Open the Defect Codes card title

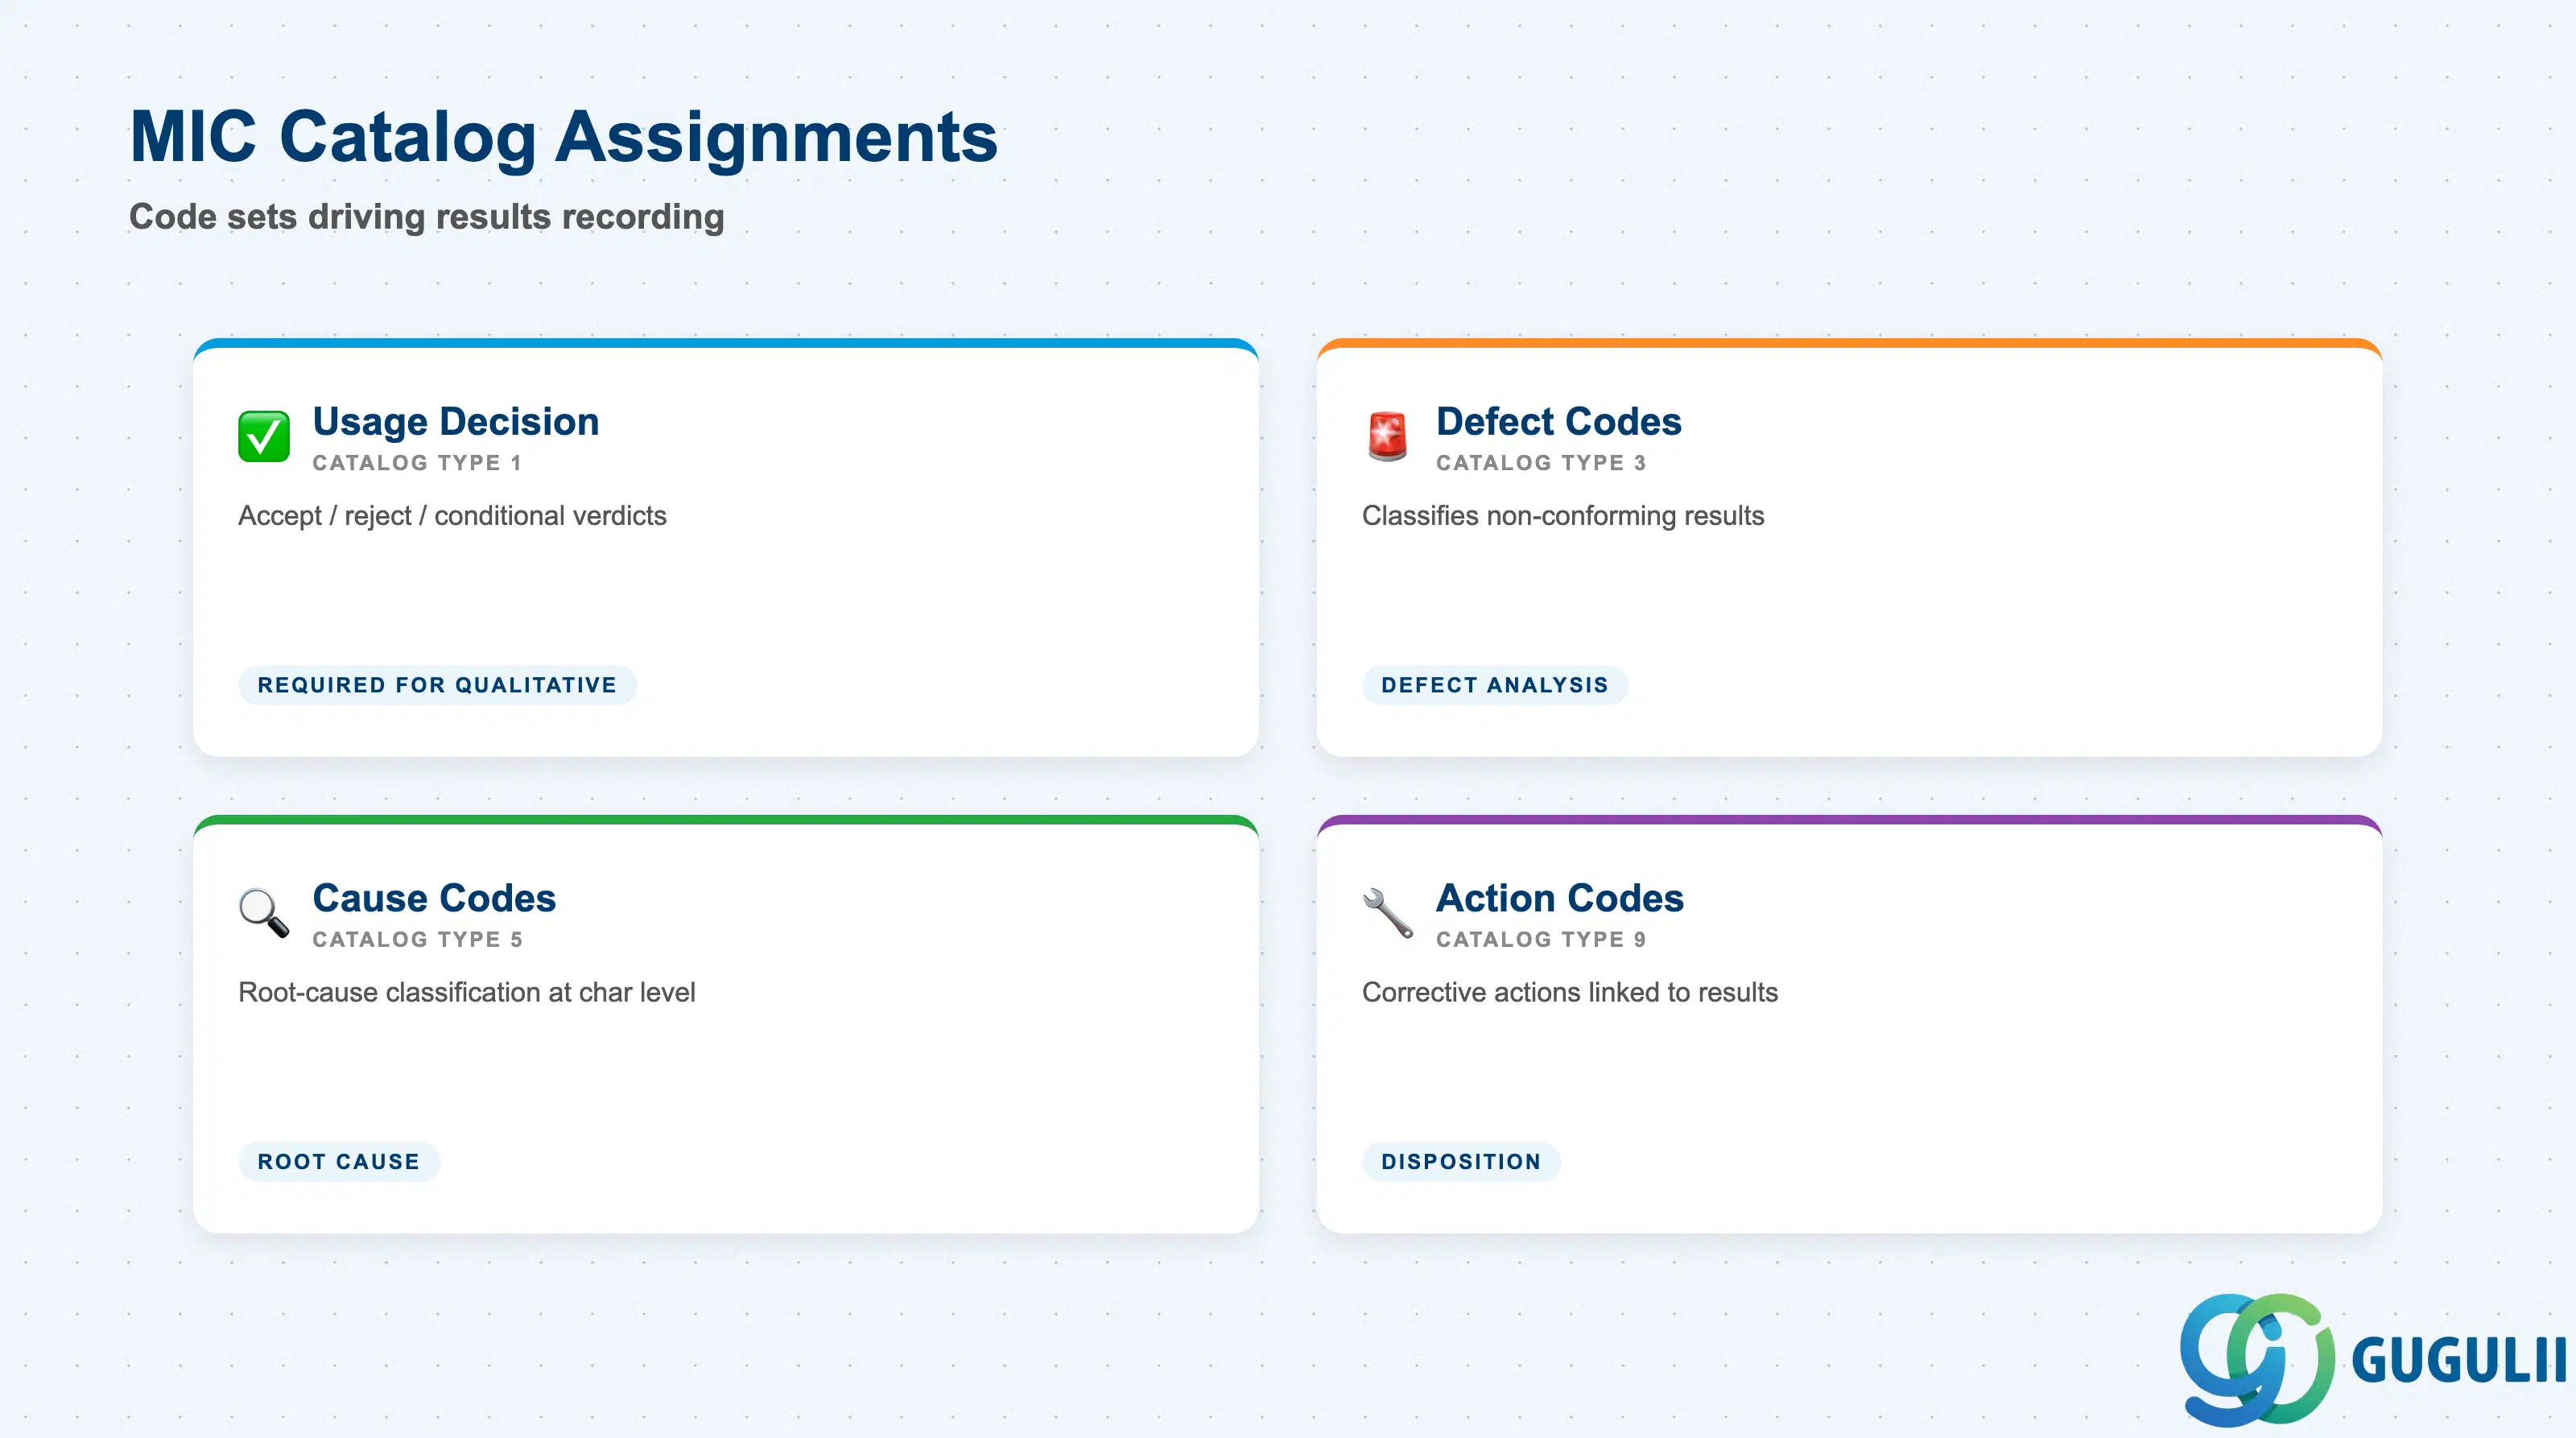coord(1559,421)
